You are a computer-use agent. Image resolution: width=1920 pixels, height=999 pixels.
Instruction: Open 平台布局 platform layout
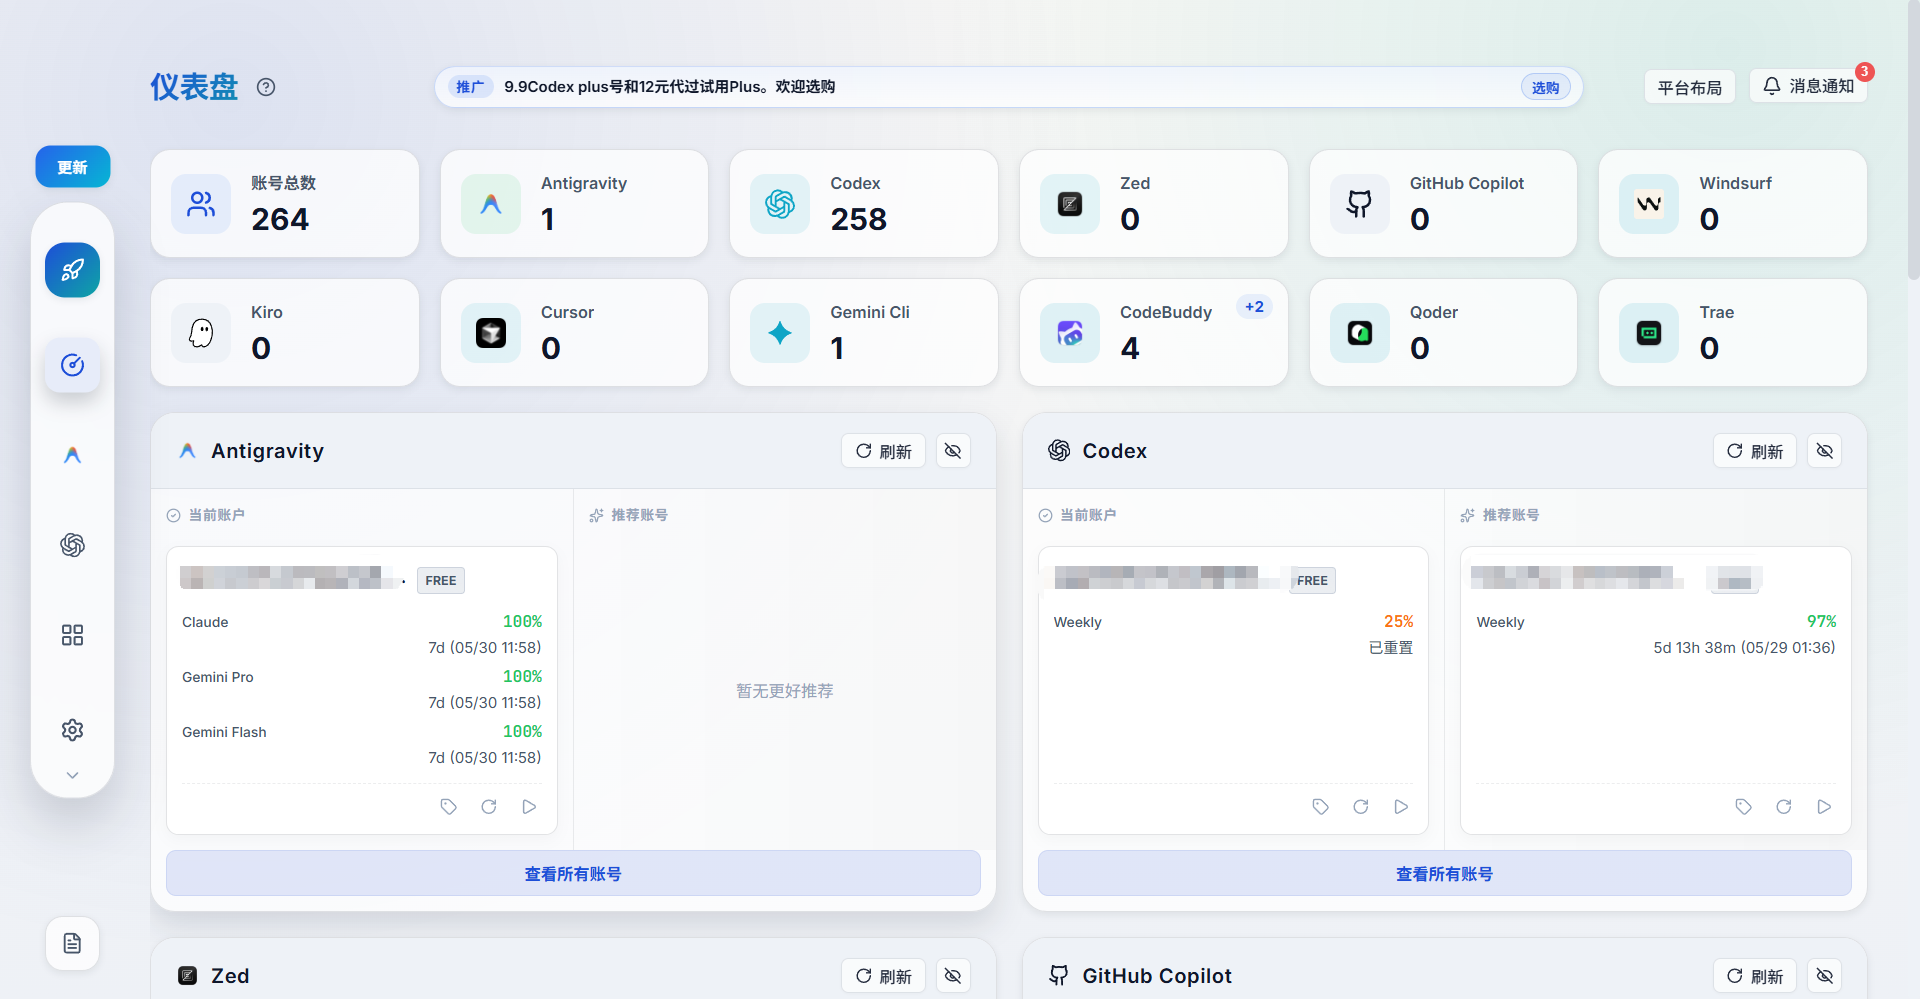pyautogui.click(x=1689, y=87)
